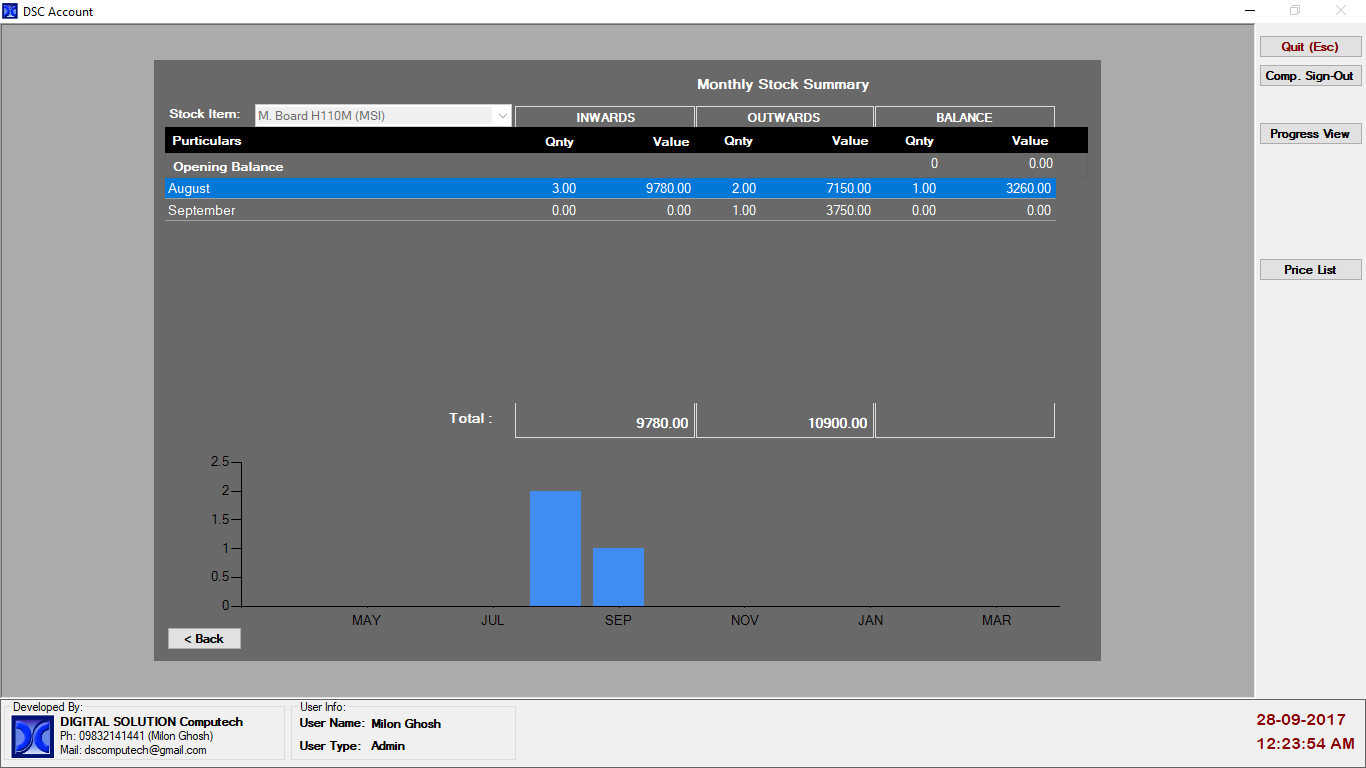Click the Comp. Sign-Out button
Image resolution: width=1366 pixels, height=768 pixels.
coord(1309,76)
